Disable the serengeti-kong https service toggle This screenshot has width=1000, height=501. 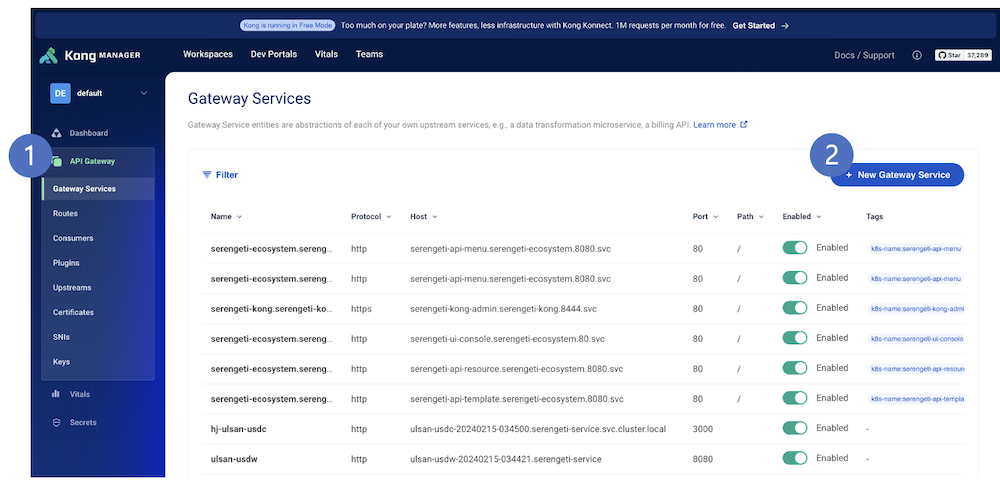795,308
